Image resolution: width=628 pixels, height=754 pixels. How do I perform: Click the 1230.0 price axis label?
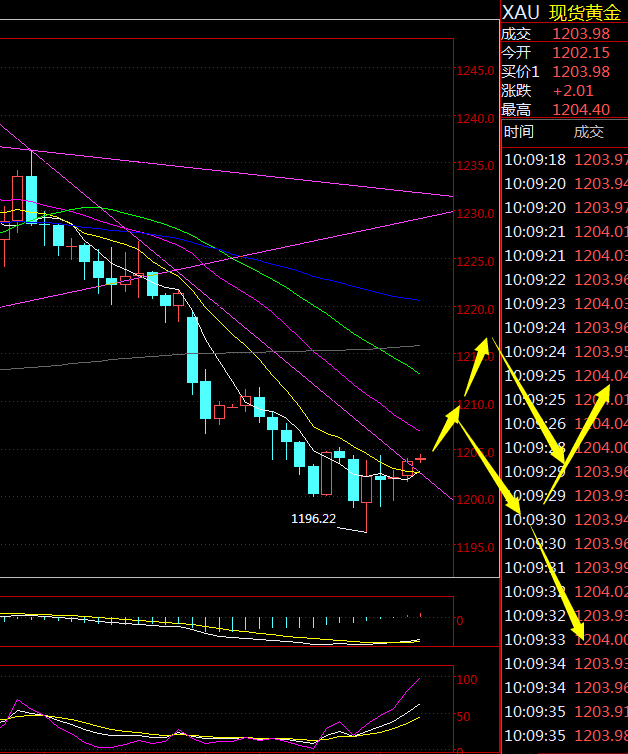tap(475, 214)
